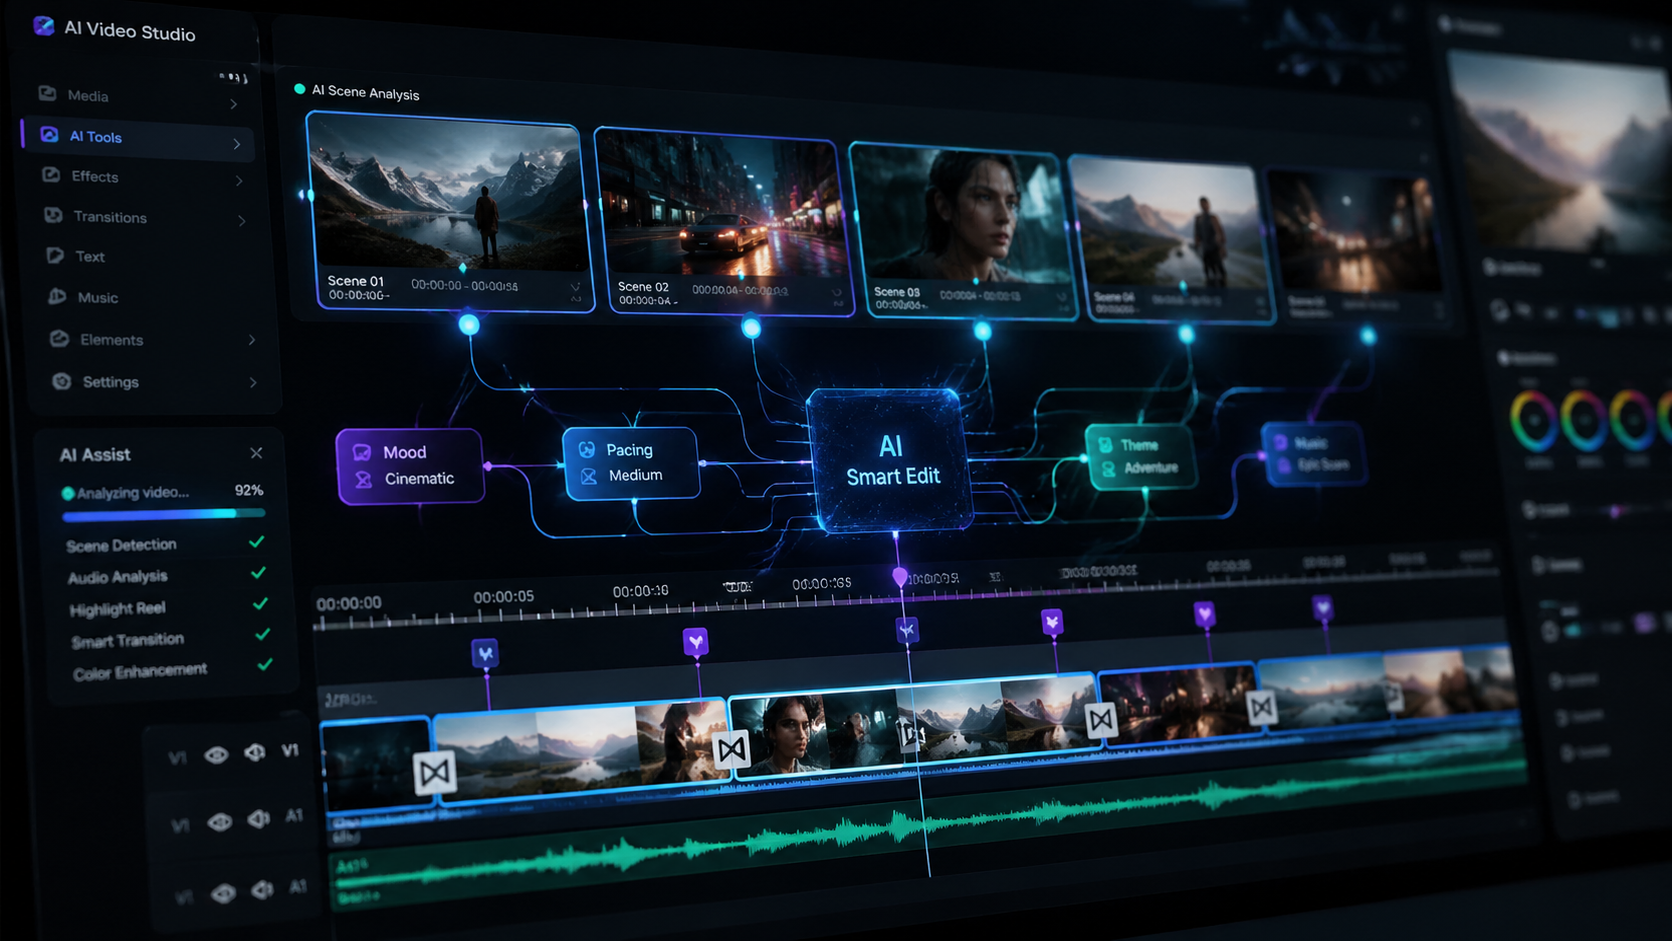The height and width of the screenshot is (941, 1672).
Task: Mute the V1 track speaker icon
Action: (255, 752)
